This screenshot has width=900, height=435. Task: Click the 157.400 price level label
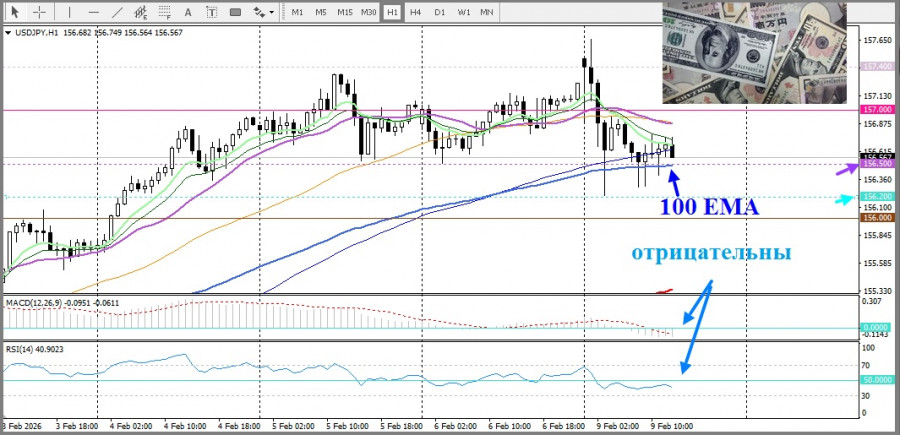pyautogui.click(x=876, y=67)
